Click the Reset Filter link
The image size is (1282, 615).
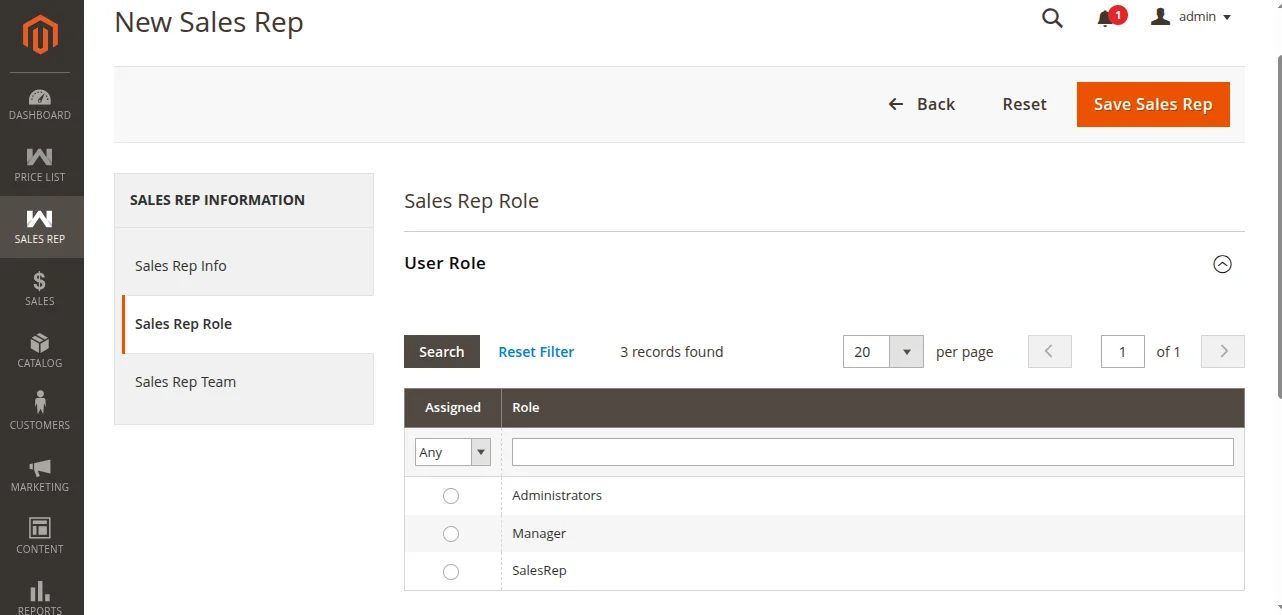pos(536,352)
